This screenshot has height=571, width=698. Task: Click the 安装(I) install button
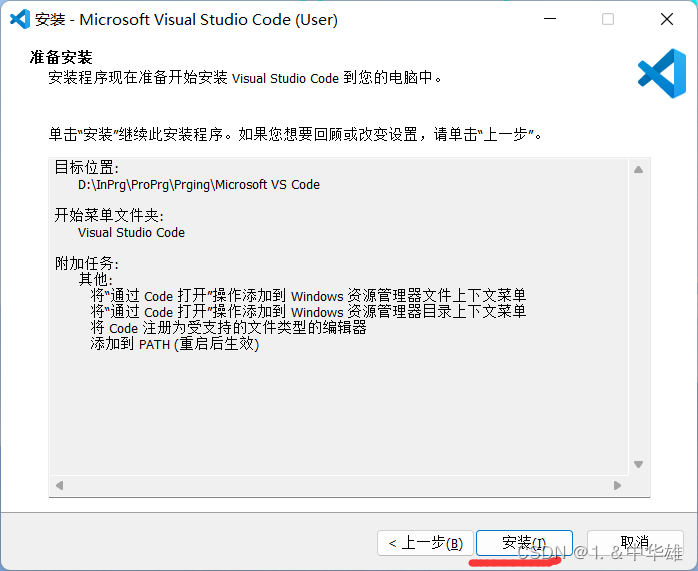point(524,543)
